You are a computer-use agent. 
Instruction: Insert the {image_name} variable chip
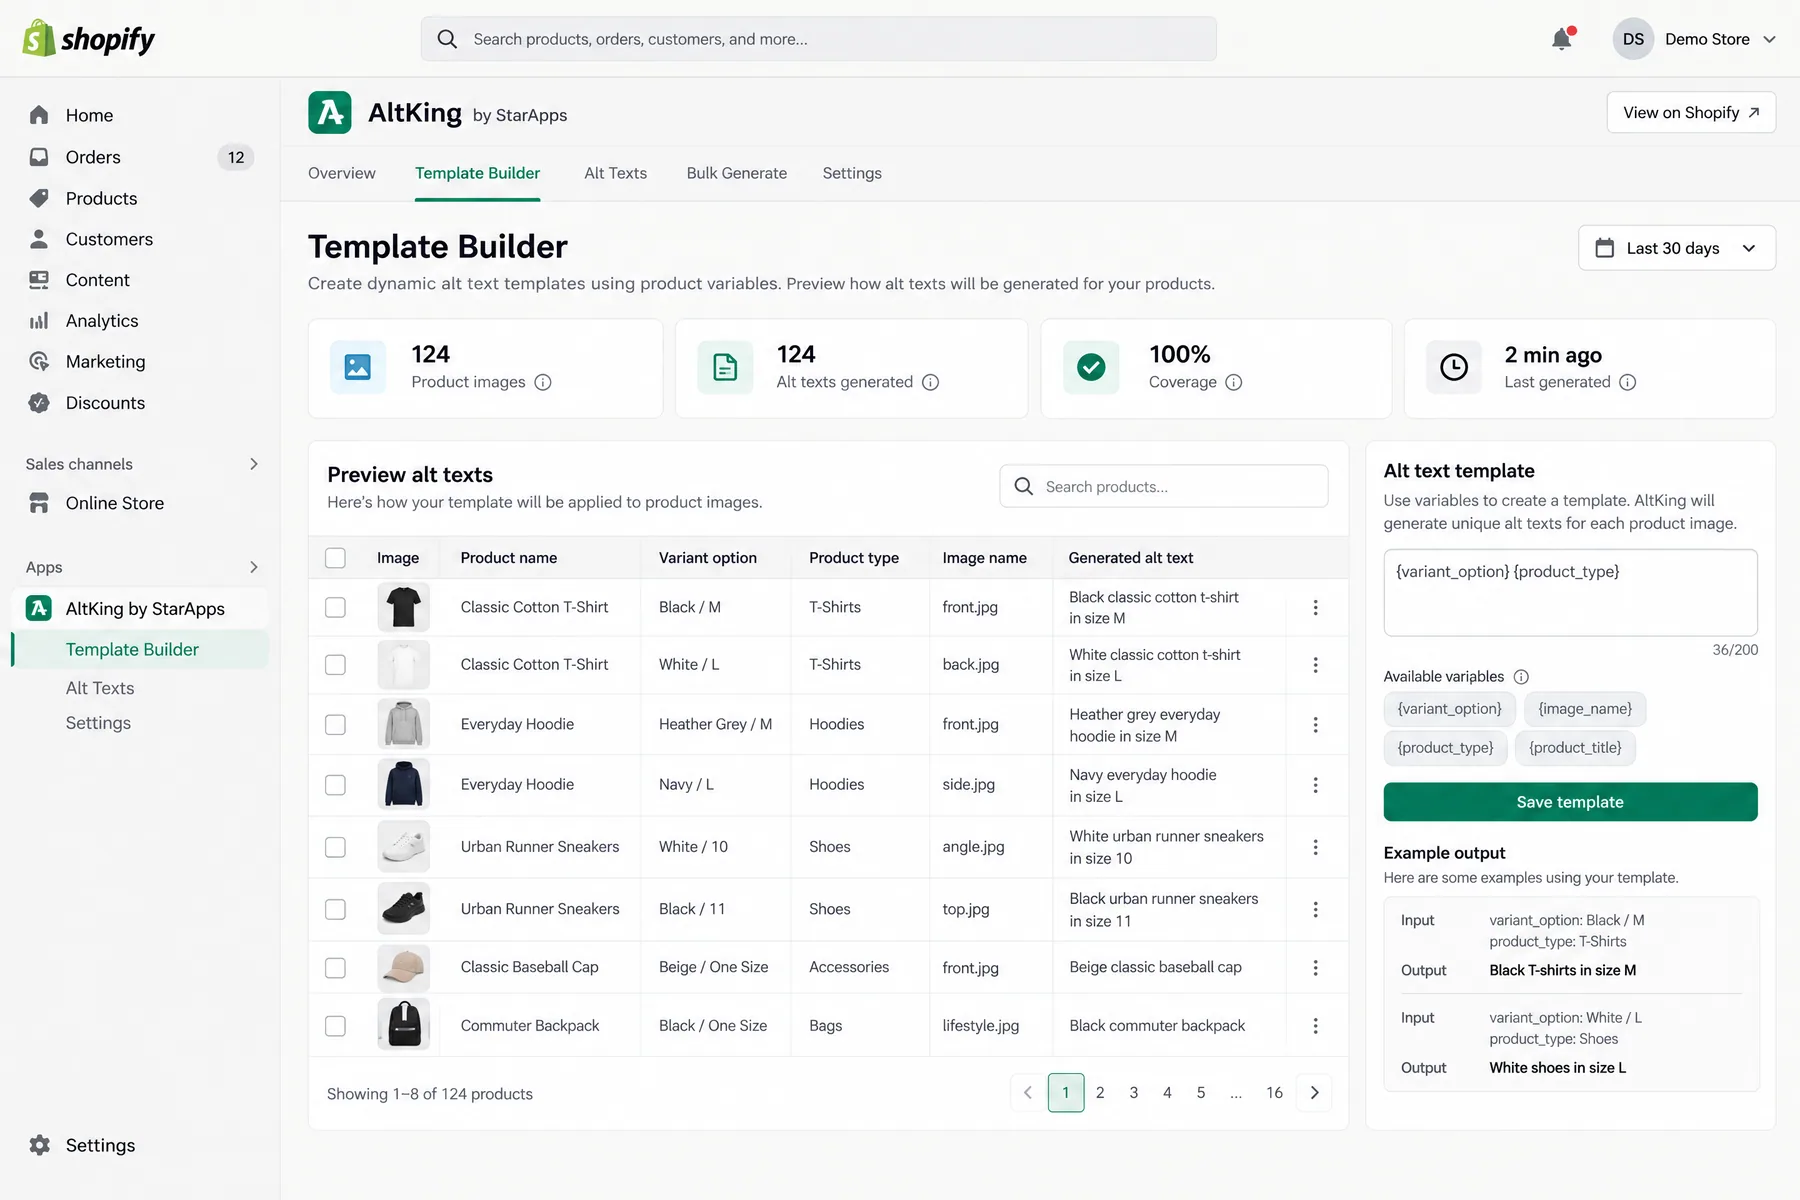pos(1585,709)
